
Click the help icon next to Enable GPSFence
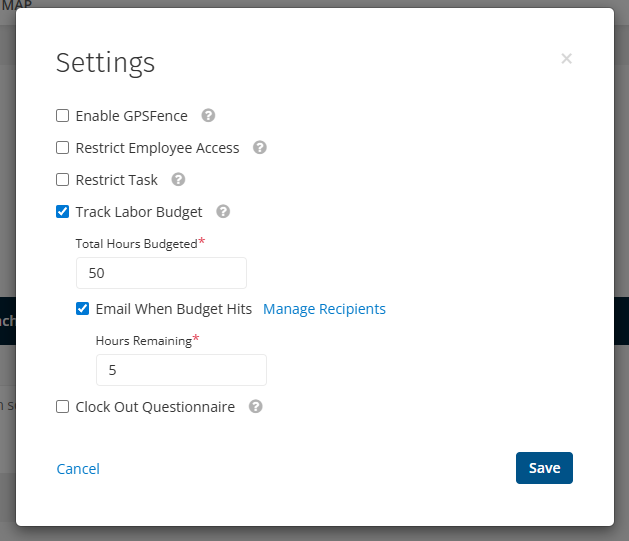tap(208, 116)
